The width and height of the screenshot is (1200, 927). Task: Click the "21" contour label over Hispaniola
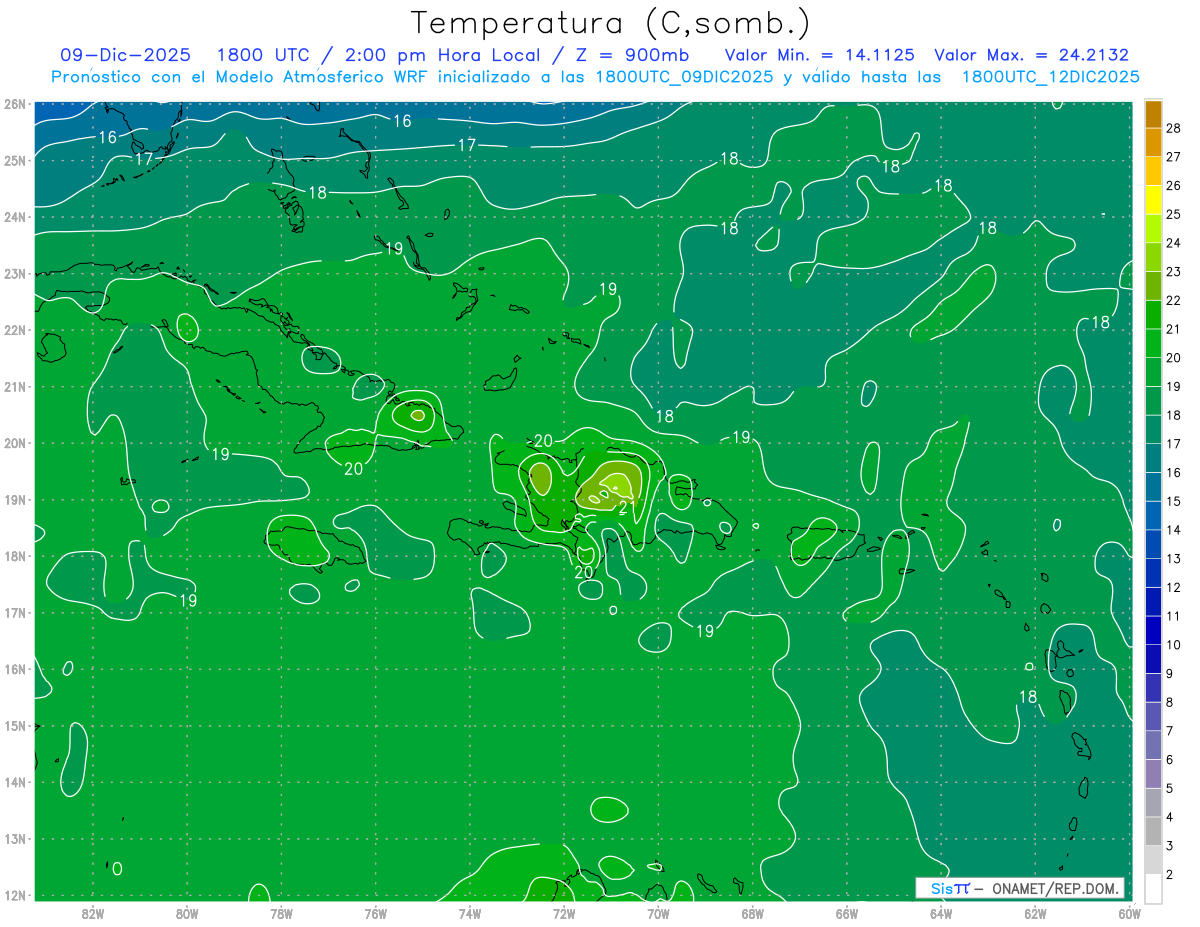coord(628,508)
